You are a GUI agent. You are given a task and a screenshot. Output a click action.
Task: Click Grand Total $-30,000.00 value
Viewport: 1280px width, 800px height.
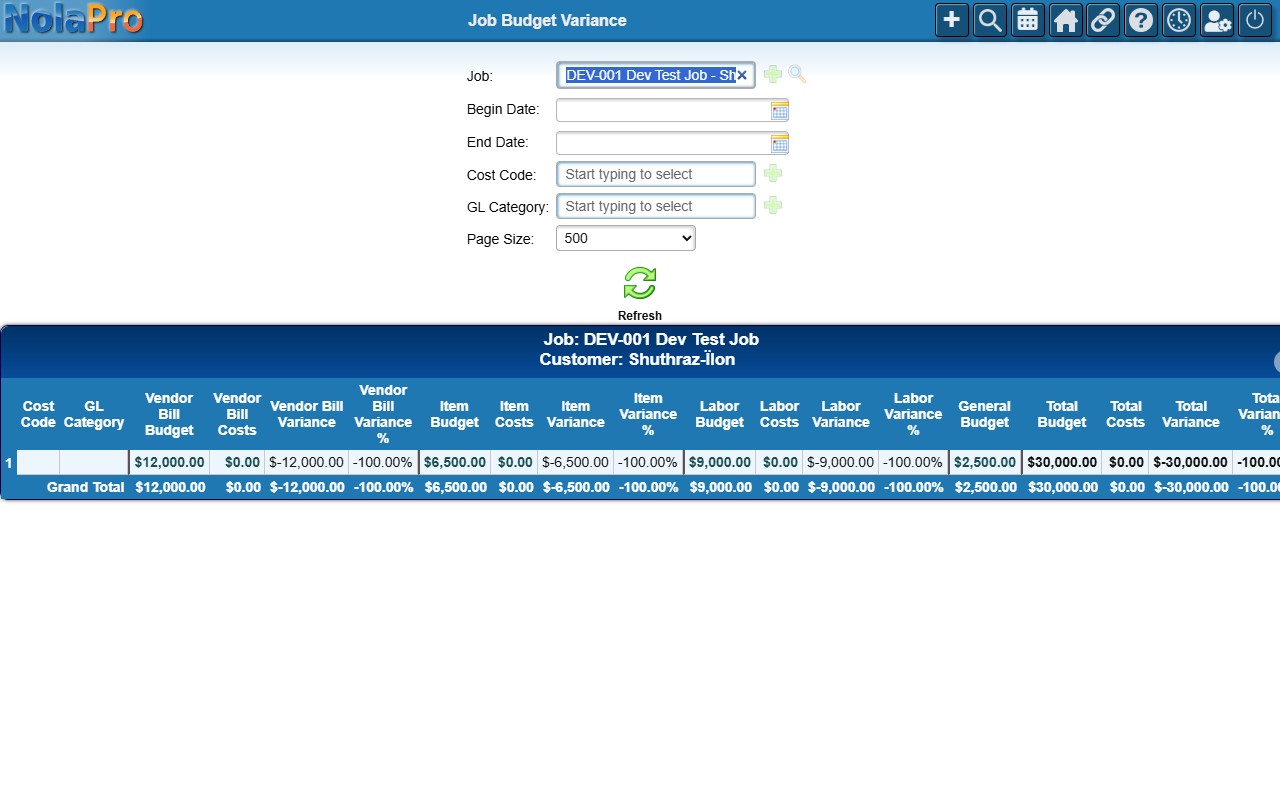1191,487
